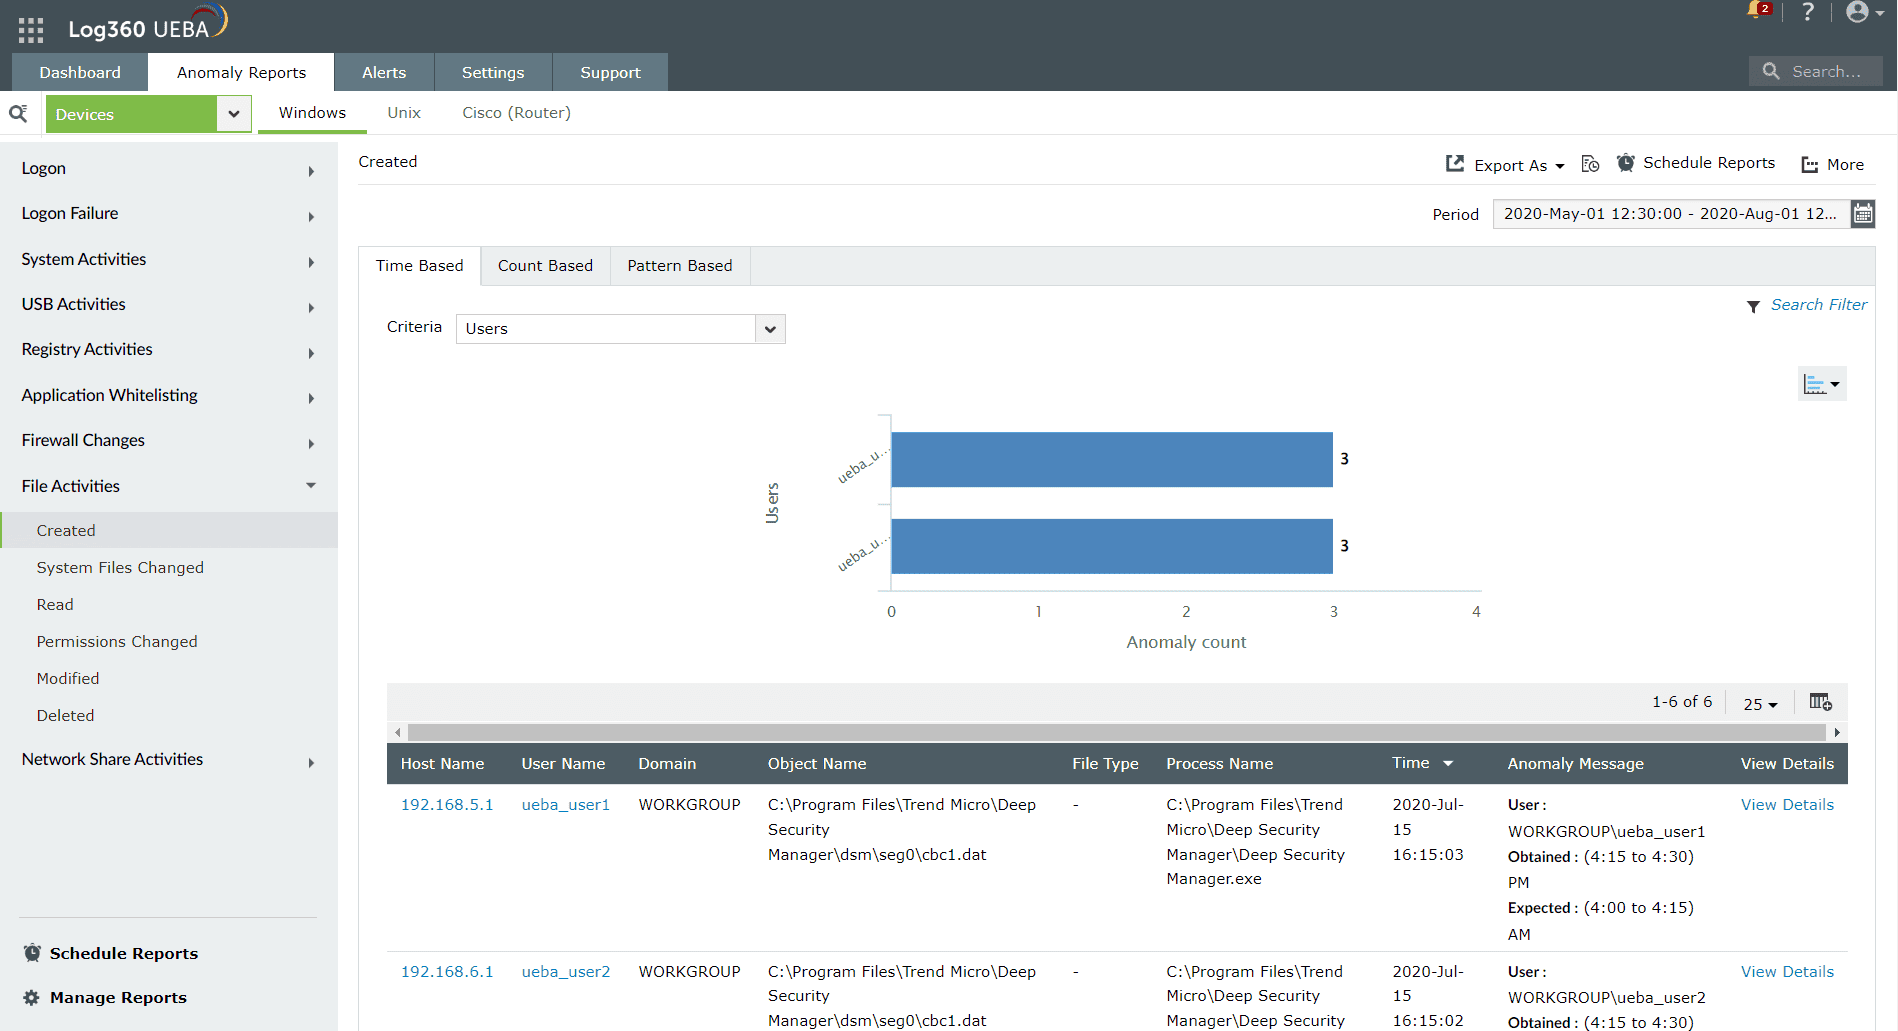Switch to the Count Based tab

(x=545, y=266)
